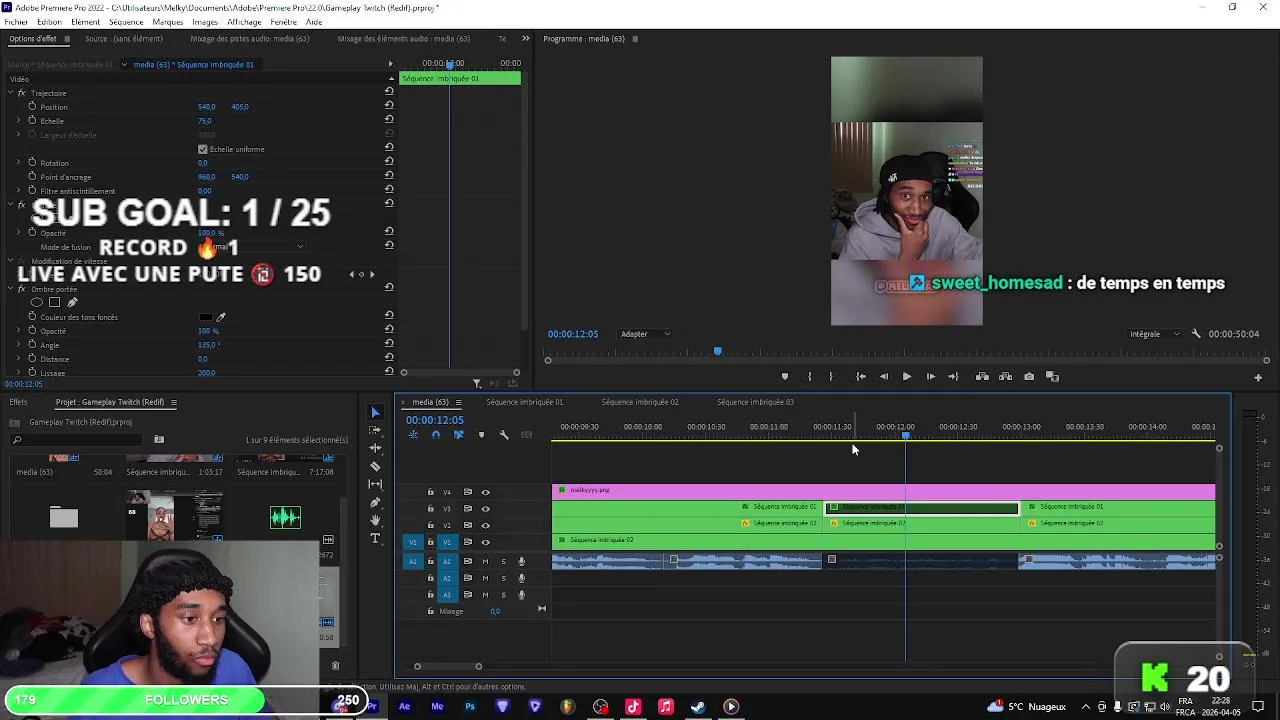
Task: Create rectangle mask for Ombre portée
Action: click(55, 302)
